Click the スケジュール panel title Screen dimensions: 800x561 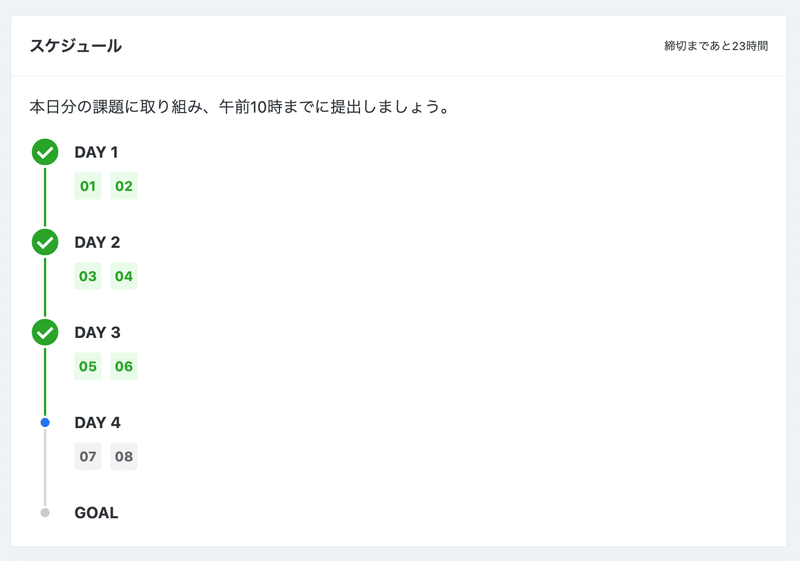[x=76, y=46]
